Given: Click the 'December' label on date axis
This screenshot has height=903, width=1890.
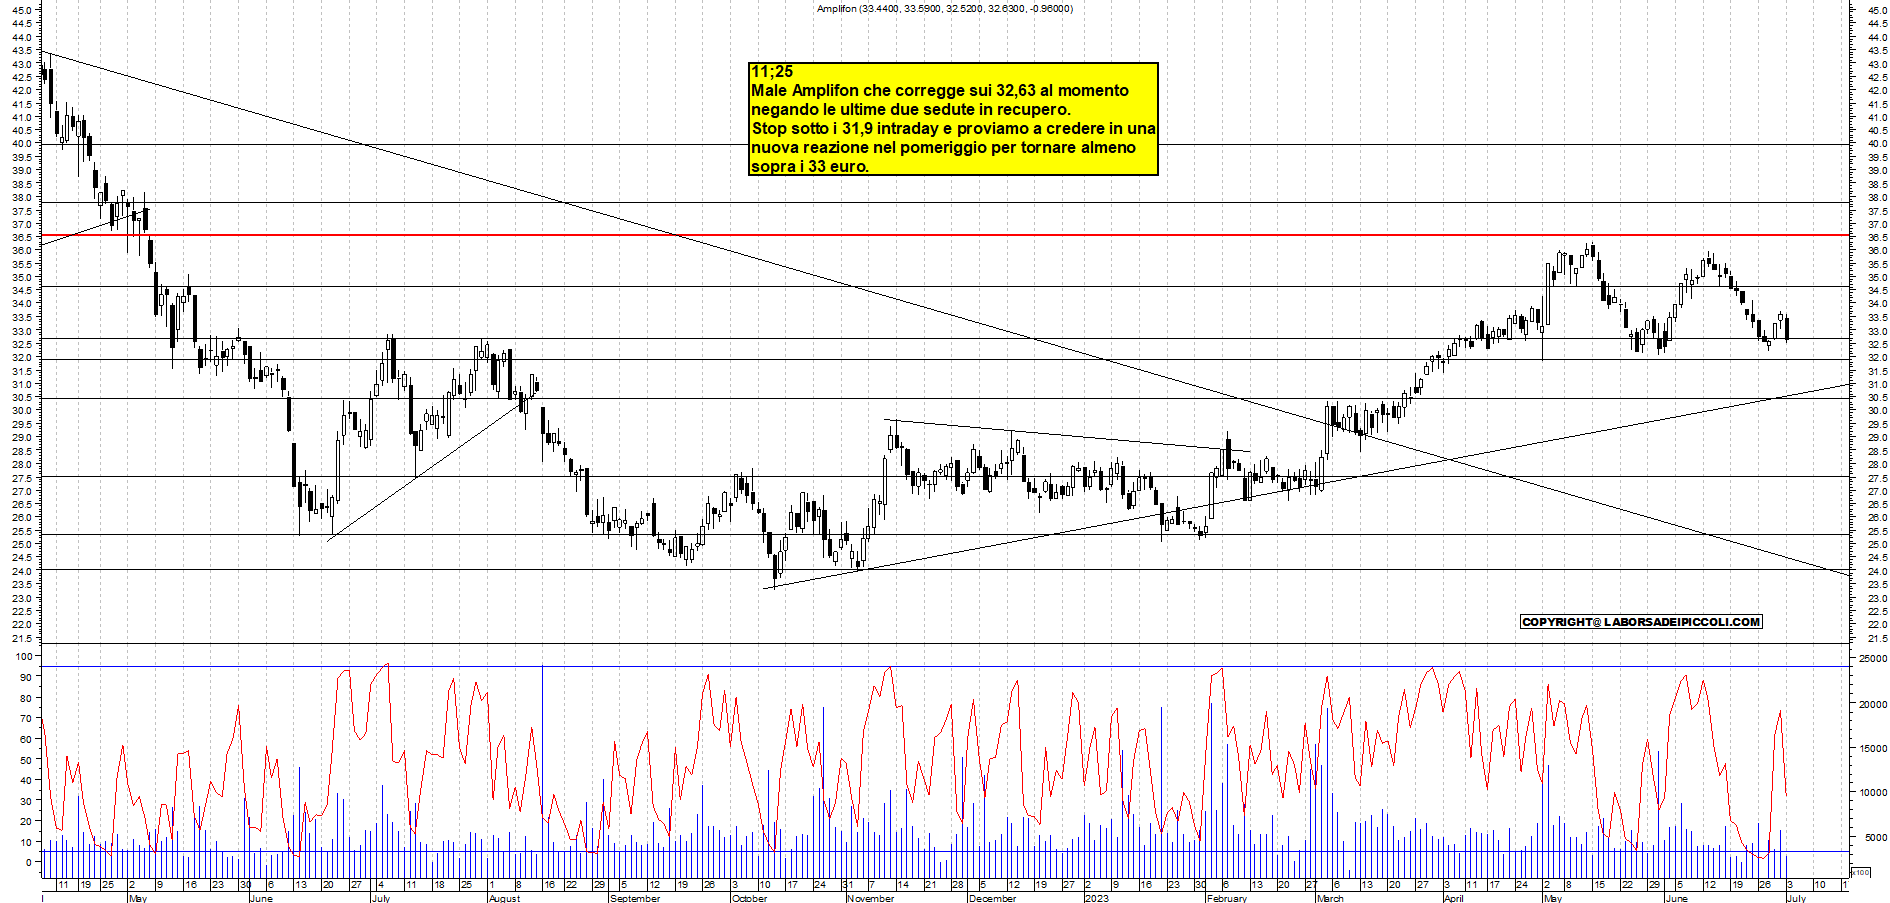Looking at the screenshot, I should coord(993,898).
